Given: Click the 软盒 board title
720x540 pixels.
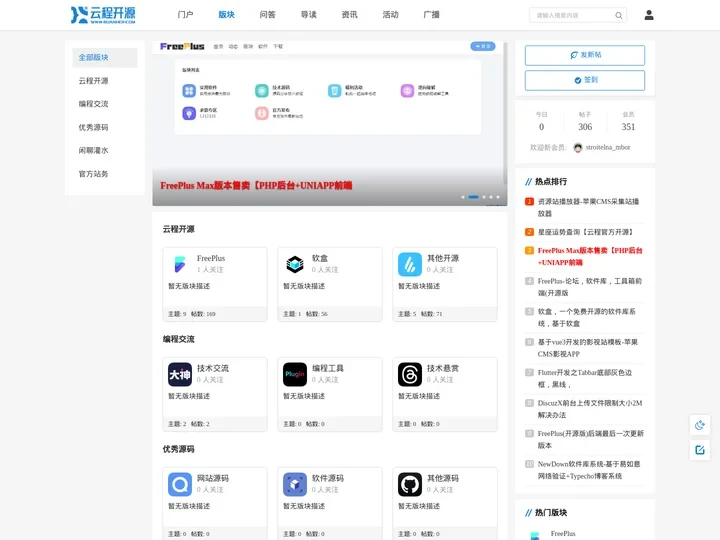Looking at the screenshot, I should (320, 258).
